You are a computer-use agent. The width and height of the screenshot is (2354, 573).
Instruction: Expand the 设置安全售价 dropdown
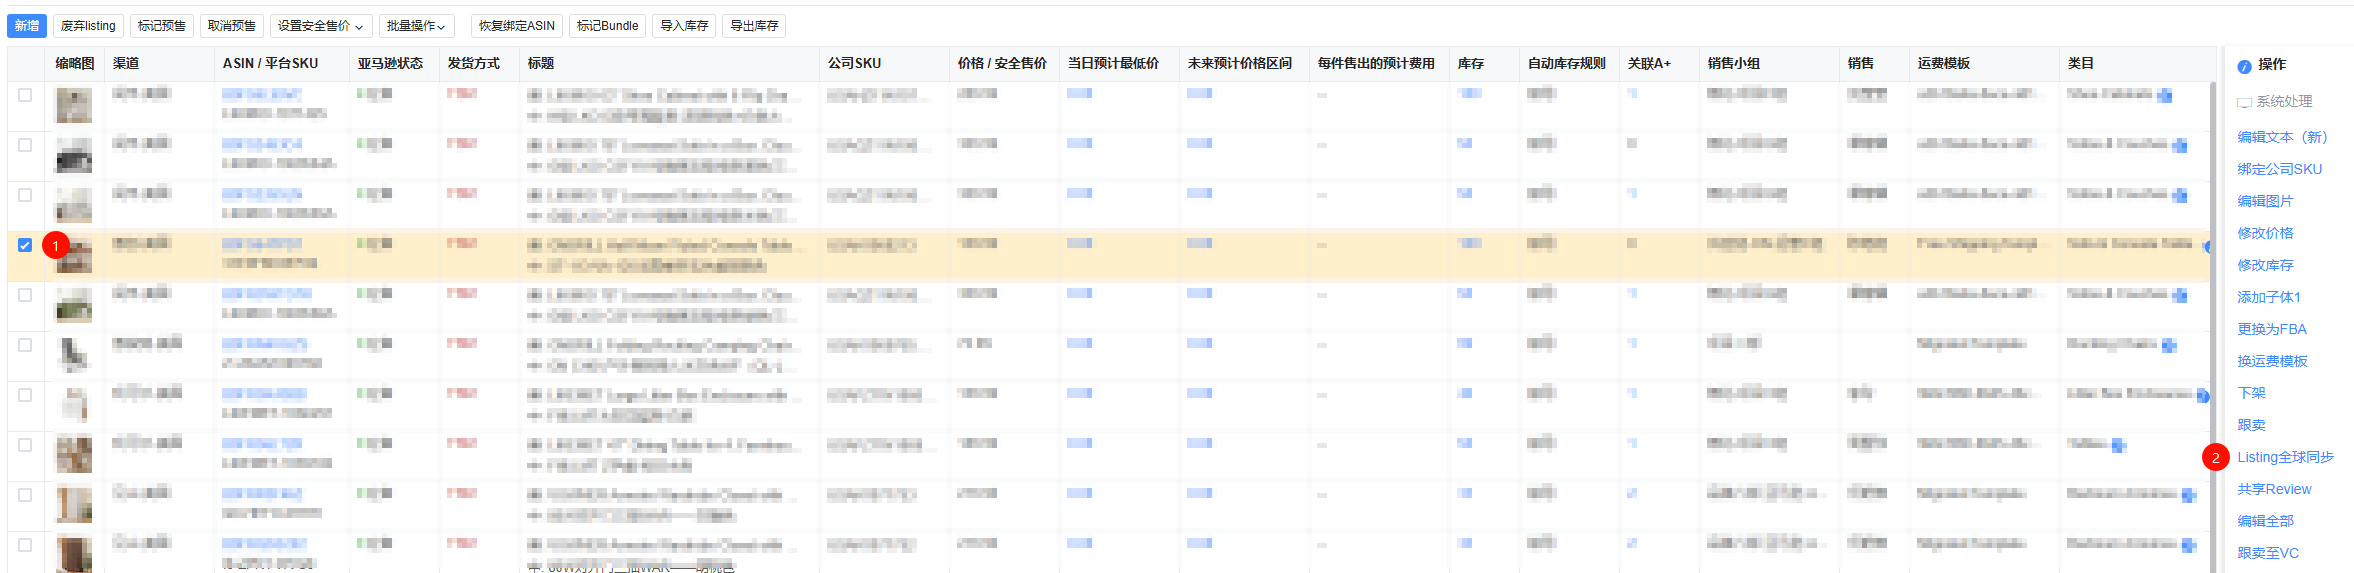(320, 26)
